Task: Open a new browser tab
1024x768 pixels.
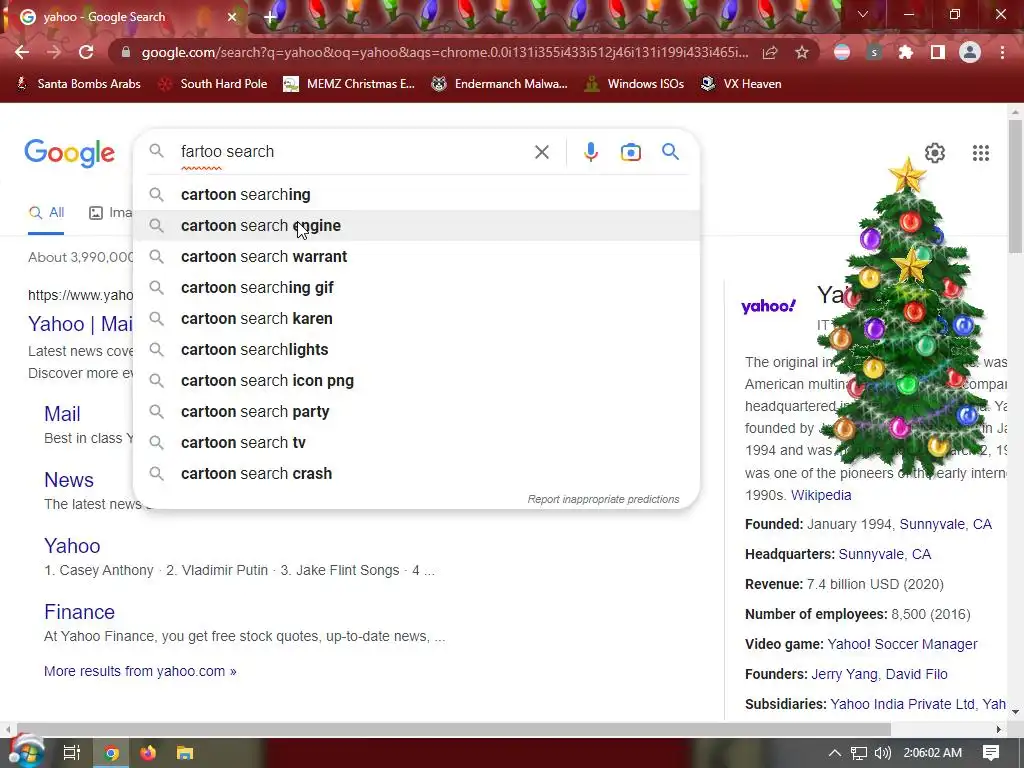Action: tap(270, 17)
